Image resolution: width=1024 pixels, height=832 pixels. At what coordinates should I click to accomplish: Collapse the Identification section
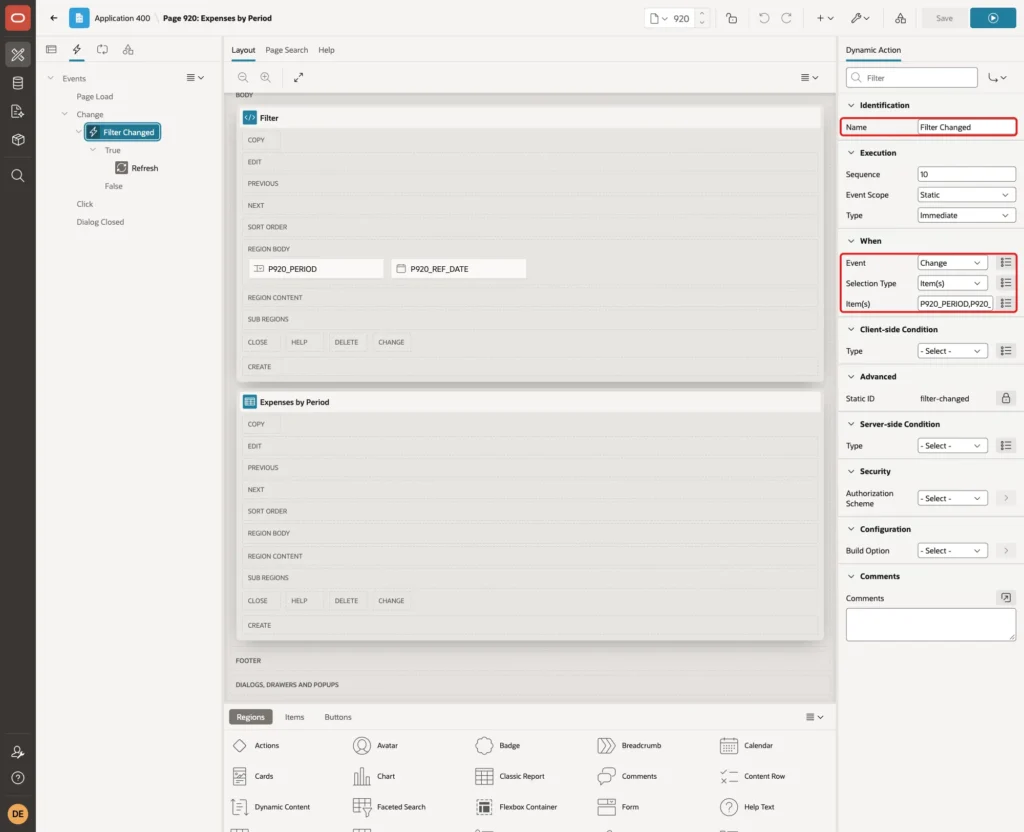pyautogui.click(x=851, y=105)
